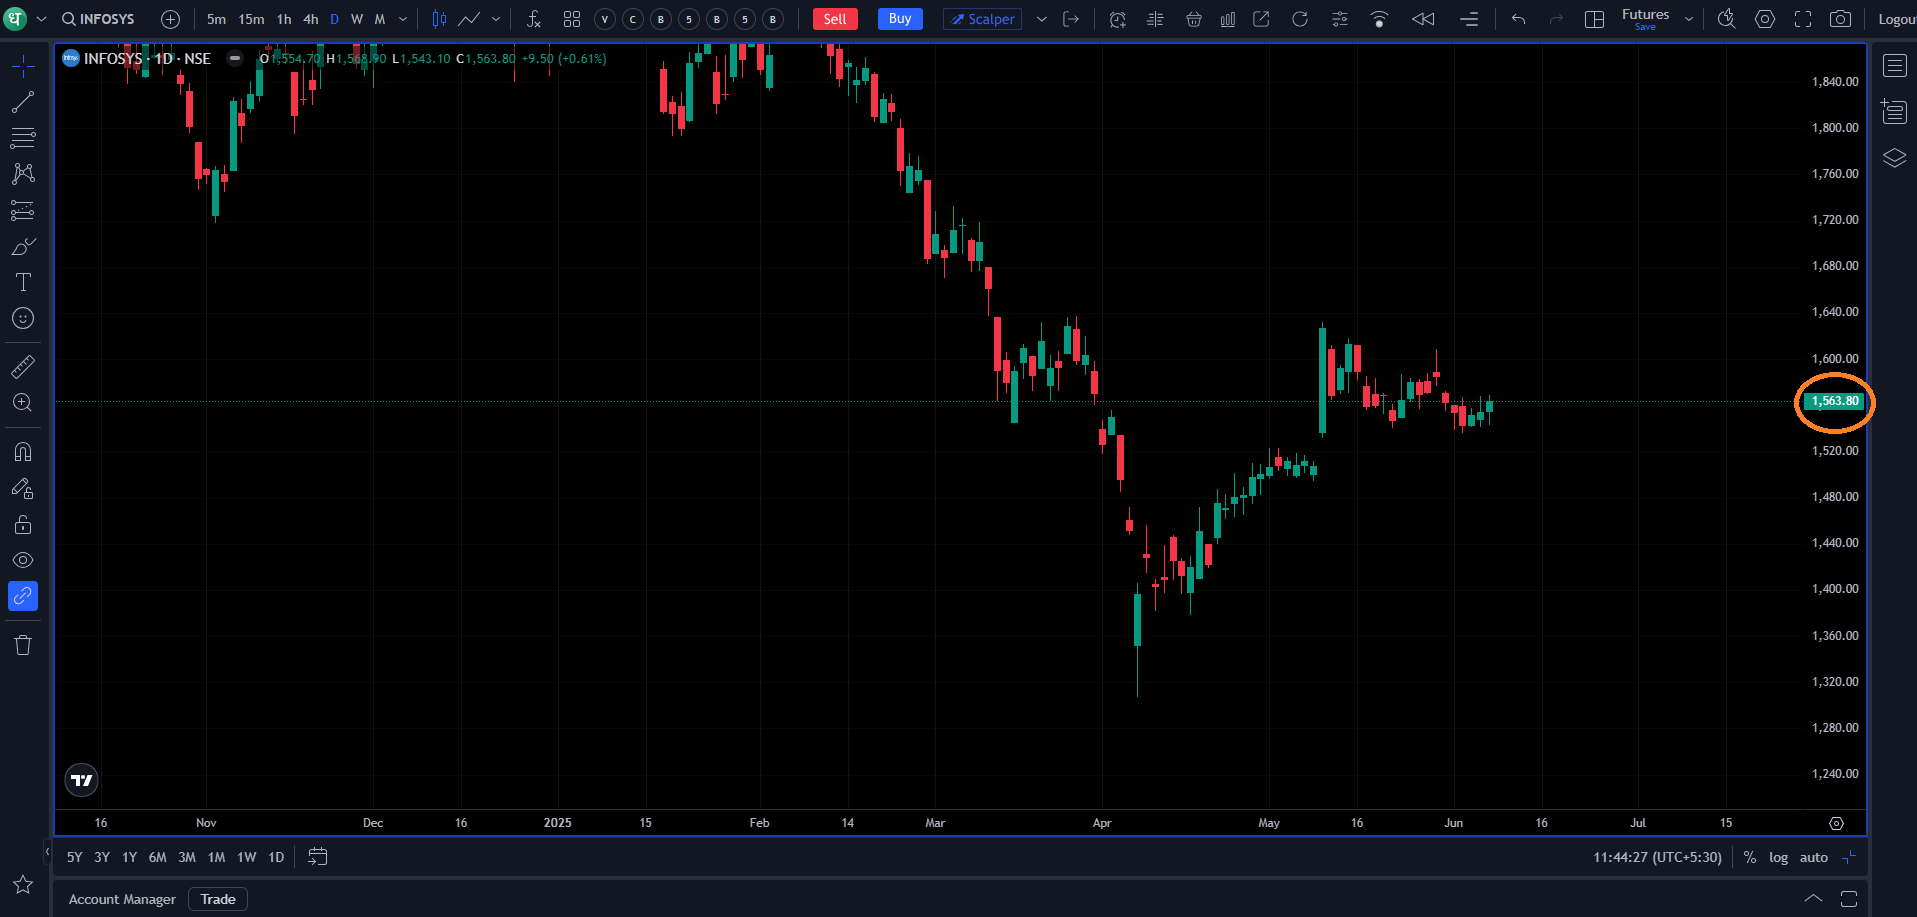Click the red Sell button
The image size is (1917, 917).
tap(835, 19)
